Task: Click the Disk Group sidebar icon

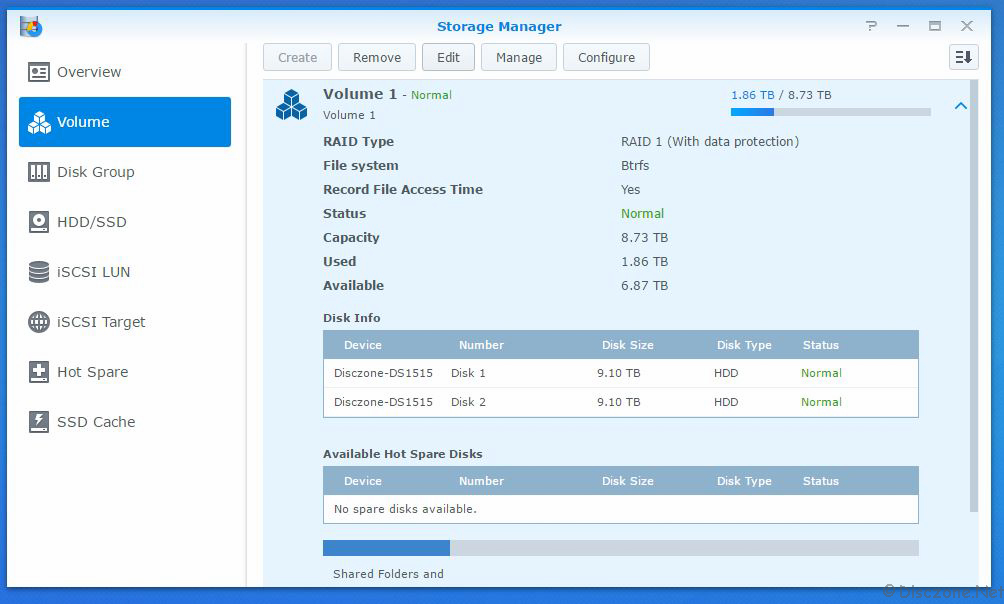Action: click(38, 172)
